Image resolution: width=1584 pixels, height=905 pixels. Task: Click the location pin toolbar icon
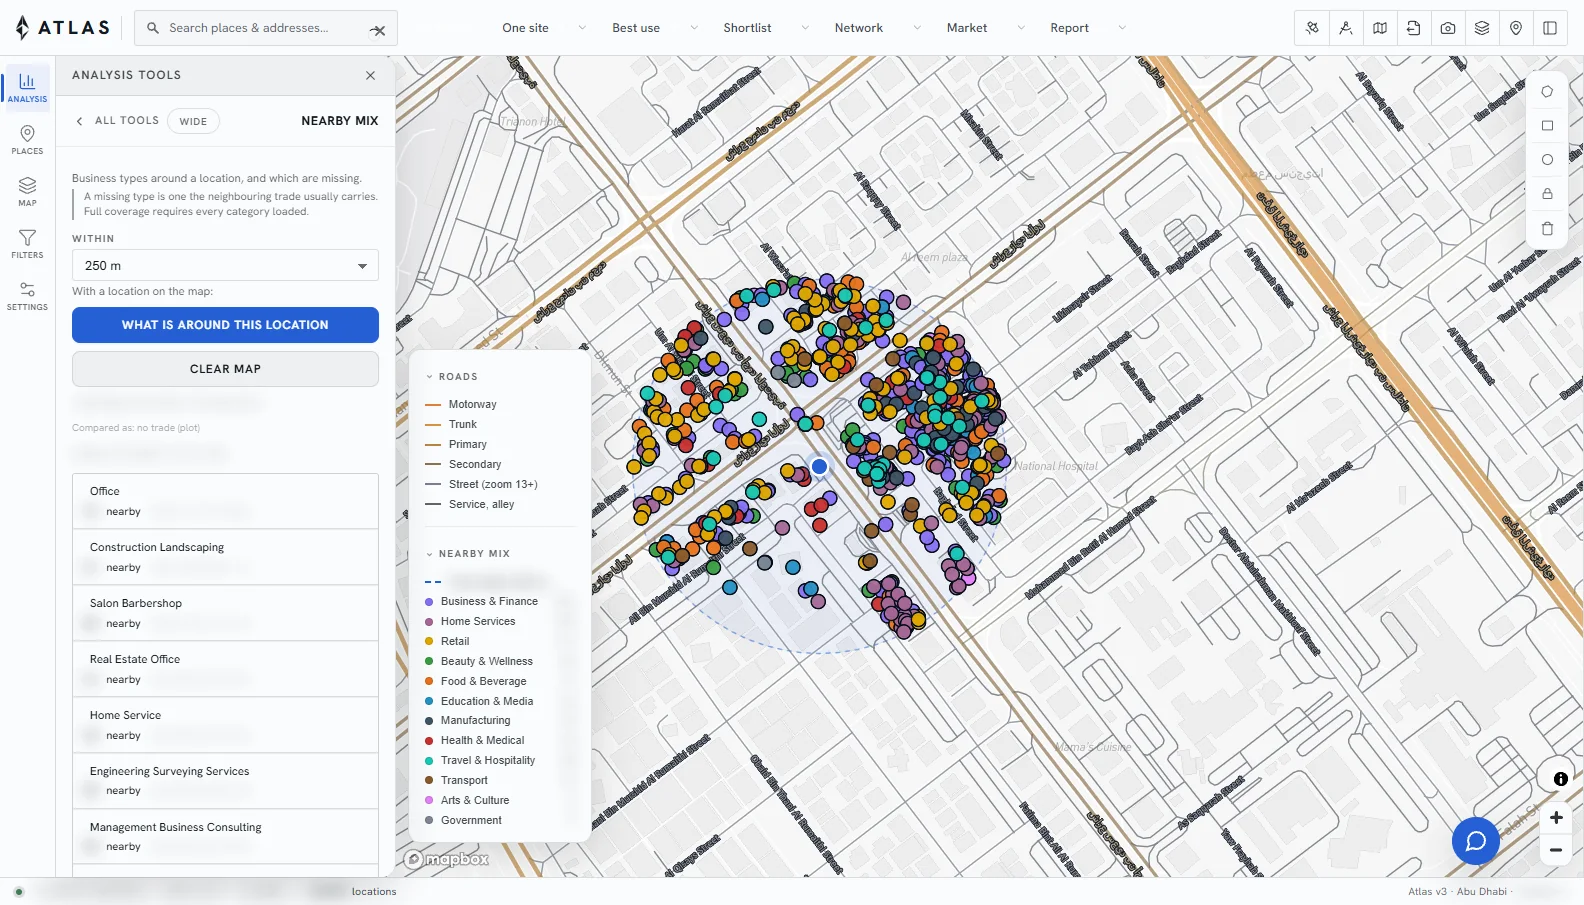point(1516,28)
